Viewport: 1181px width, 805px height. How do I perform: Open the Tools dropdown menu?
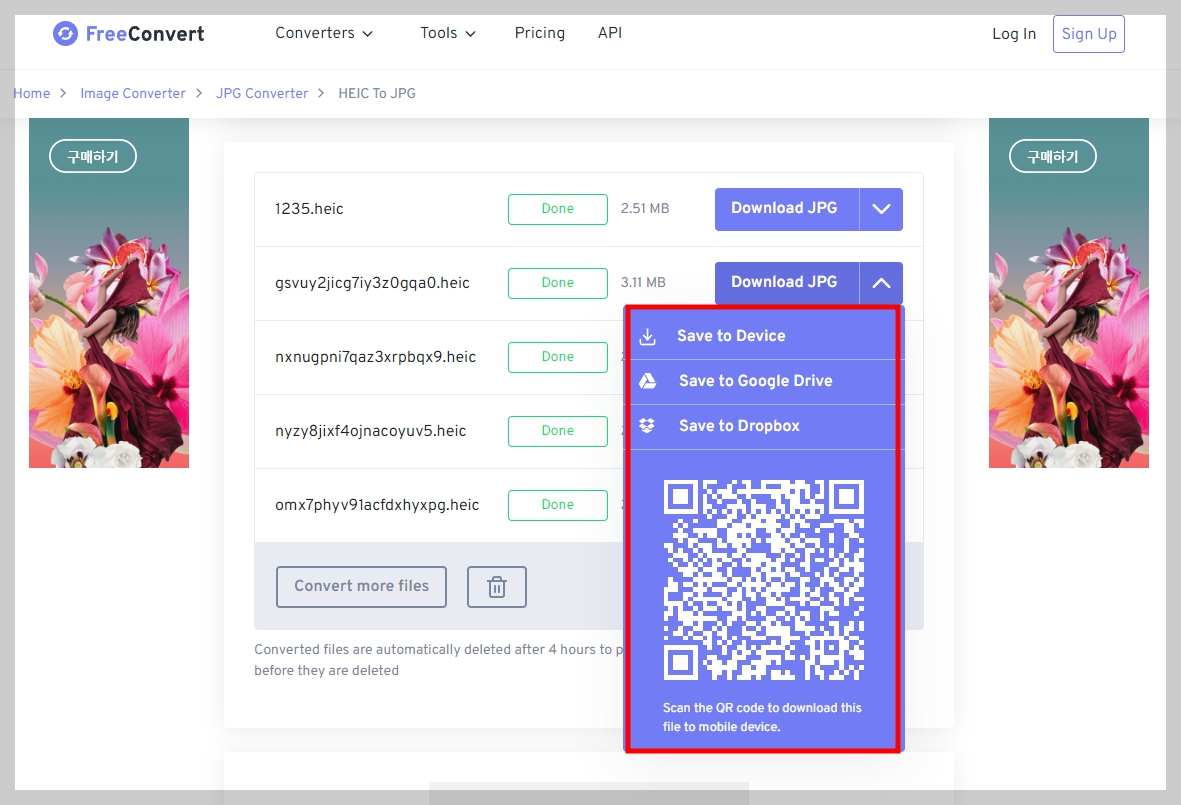point(448,33)
